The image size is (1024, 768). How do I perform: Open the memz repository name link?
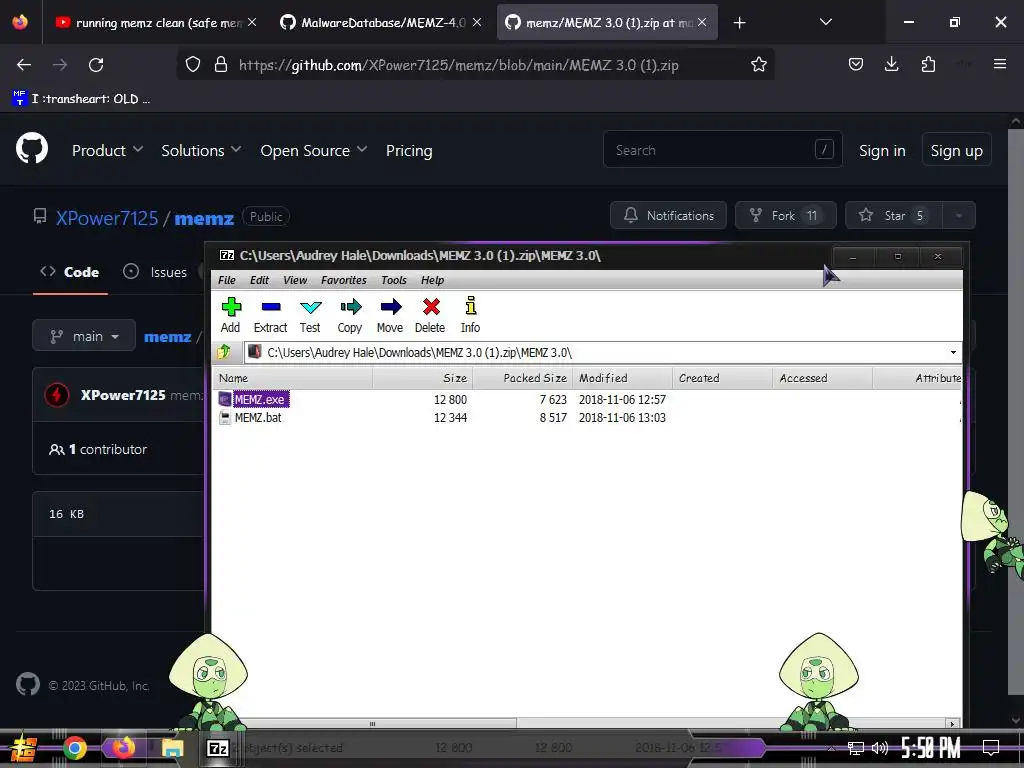204,218
